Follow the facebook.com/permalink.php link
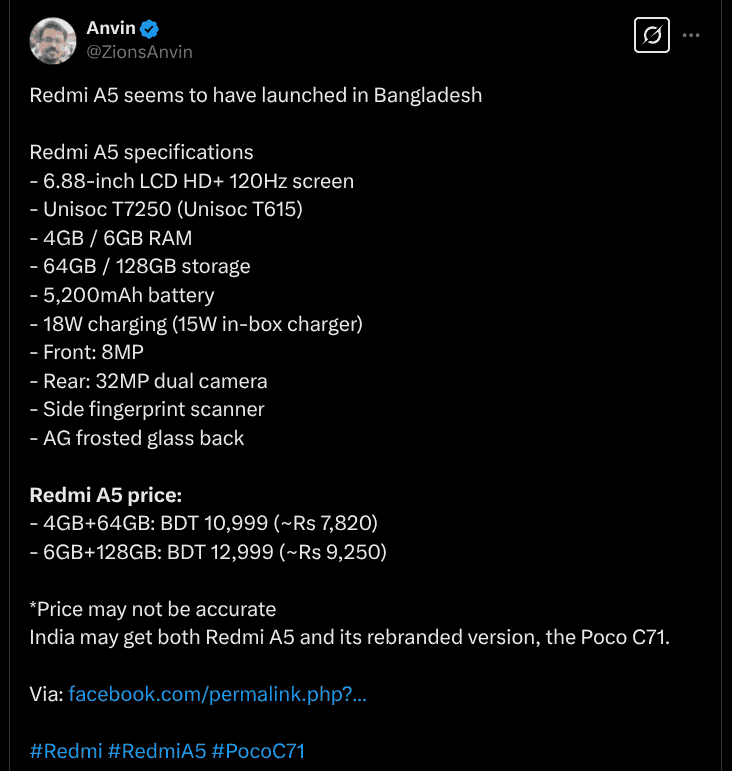Viewport: 732px width, 771px height. click(217, 694)
